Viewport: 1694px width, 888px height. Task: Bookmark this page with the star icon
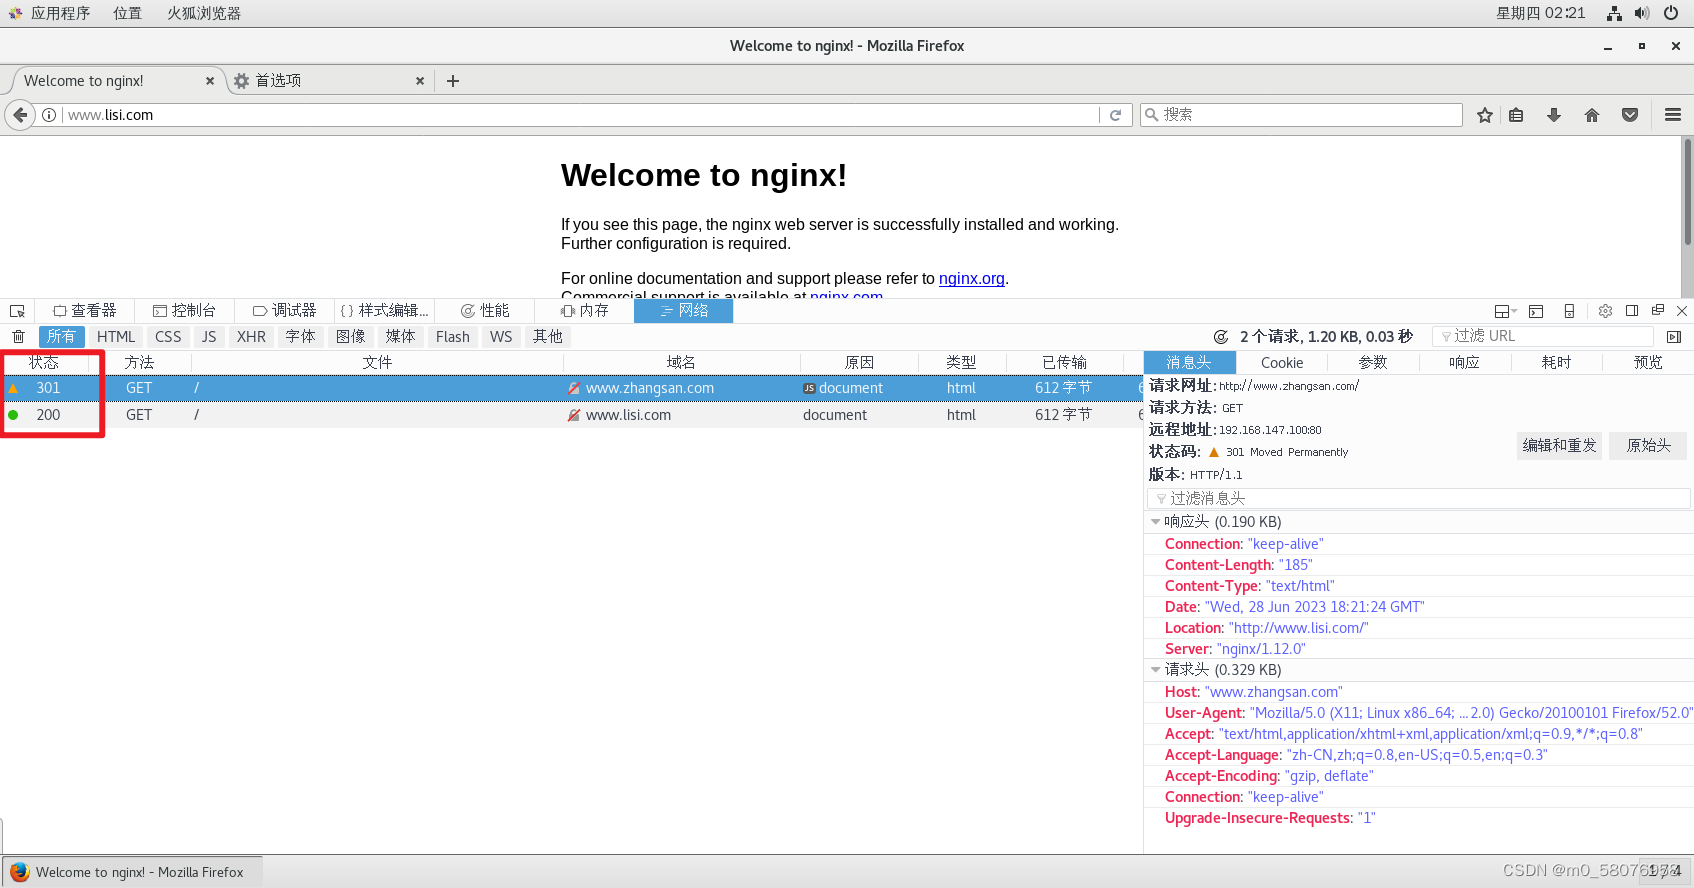[x=1485, y=115]
